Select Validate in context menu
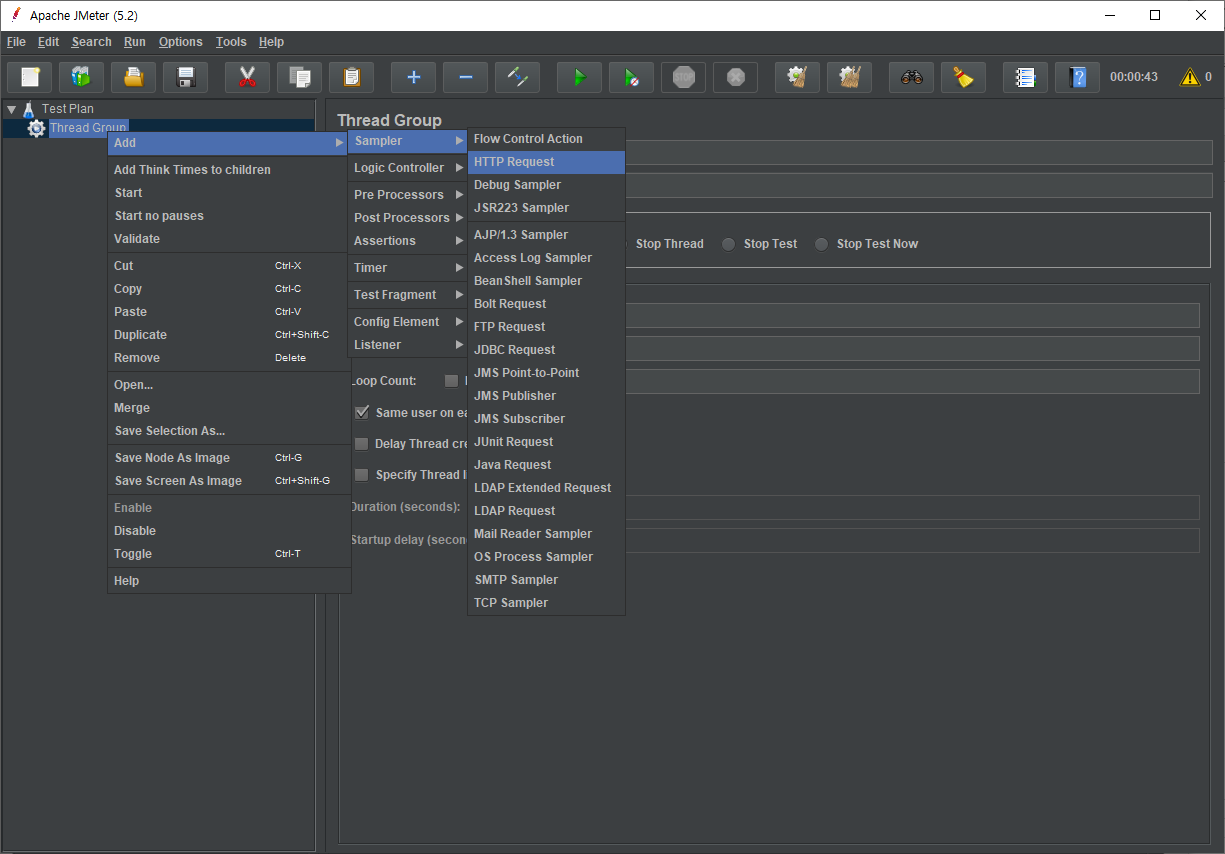Screen dimensions: 1225x854 (228, 239)
